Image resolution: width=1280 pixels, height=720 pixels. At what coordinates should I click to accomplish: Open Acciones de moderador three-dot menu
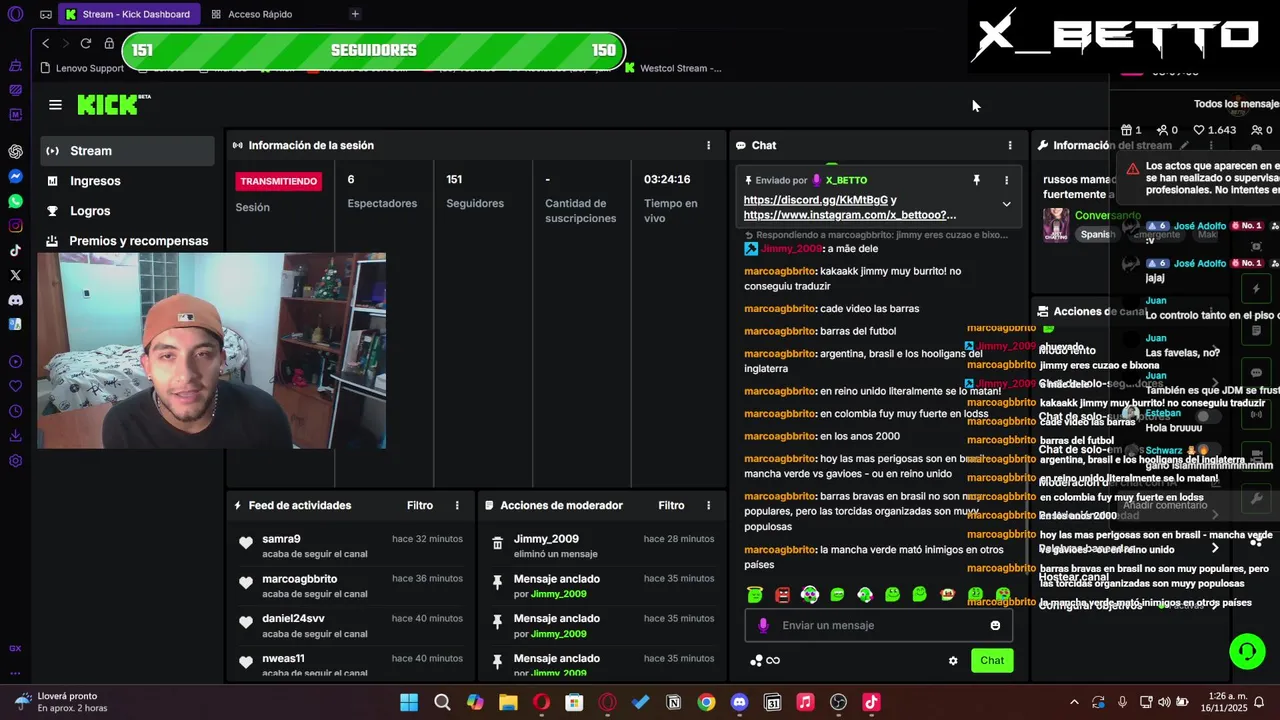tap(709, 505)
